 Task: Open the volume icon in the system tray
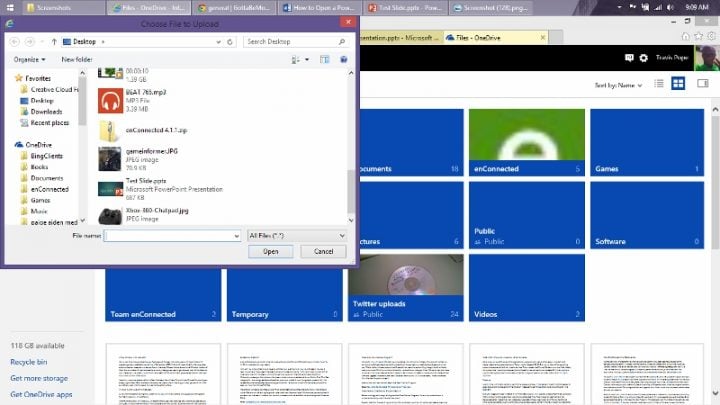click(670, 7)
